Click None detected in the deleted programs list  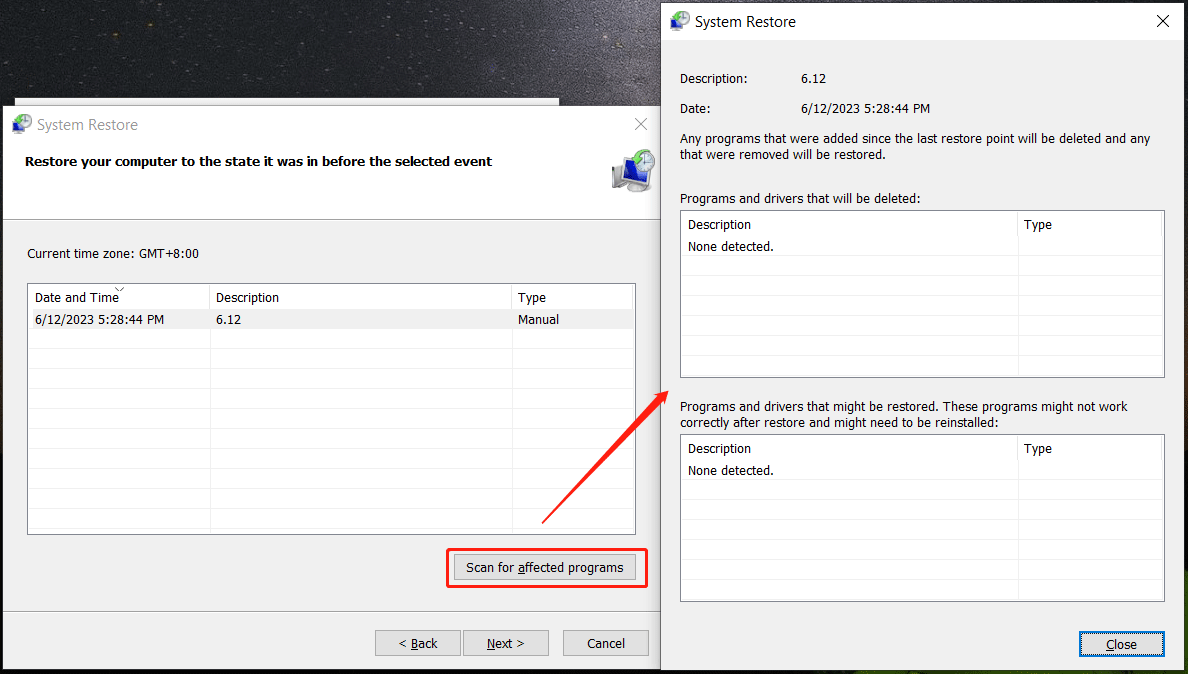730,246
